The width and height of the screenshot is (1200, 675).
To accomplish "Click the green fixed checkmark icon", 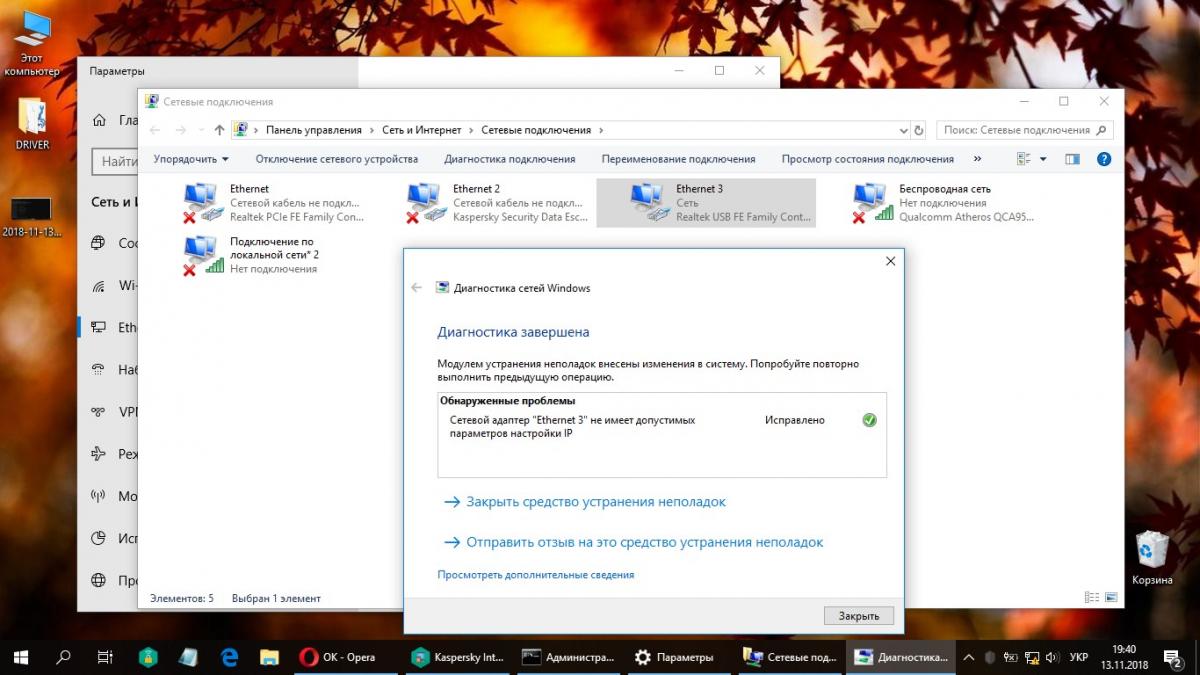I will point(869,420).
